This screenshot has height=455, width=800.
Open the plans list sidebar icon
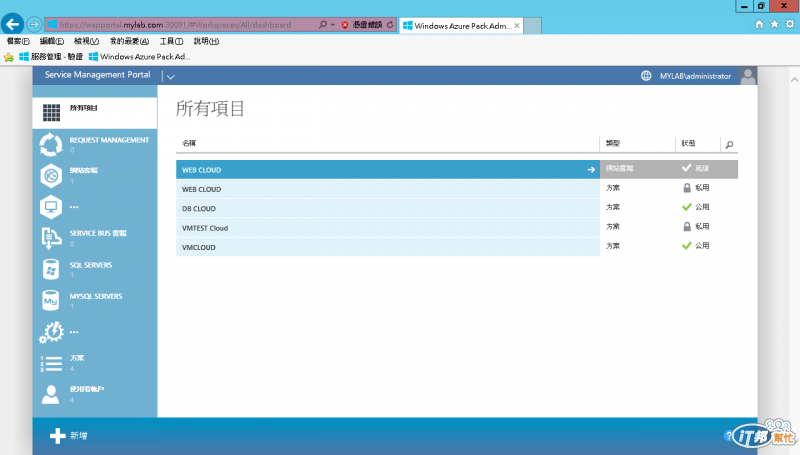click(51, 363)
